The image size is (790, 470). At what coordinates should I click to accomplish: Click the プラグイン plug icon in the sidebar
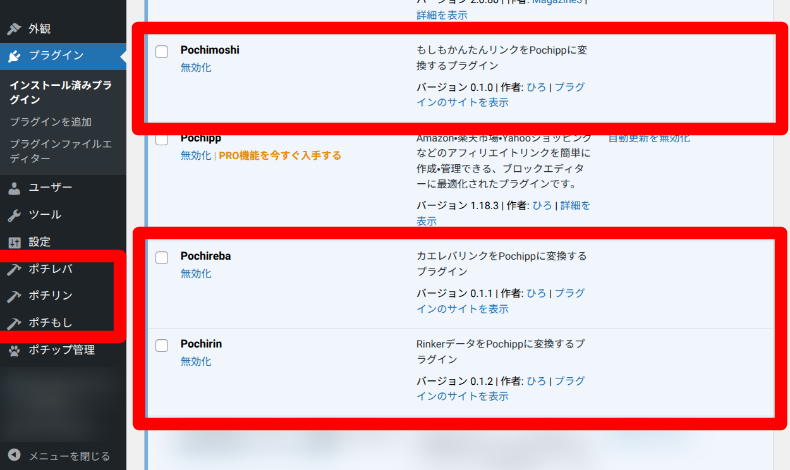pyautogui.click(x=14, y=55)
